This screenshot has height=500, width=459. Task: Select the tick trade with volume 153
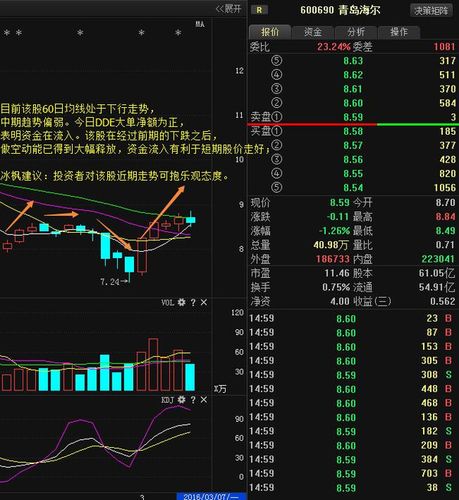430,347
